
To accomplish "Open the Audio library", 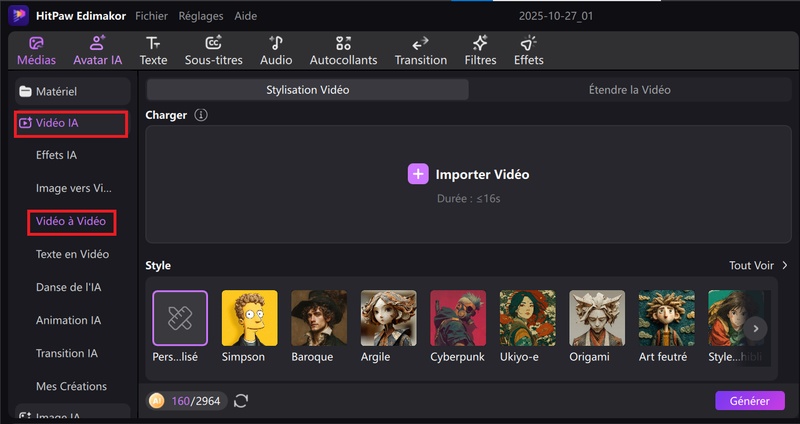I will pyautogui.click(x=276, y=51).
